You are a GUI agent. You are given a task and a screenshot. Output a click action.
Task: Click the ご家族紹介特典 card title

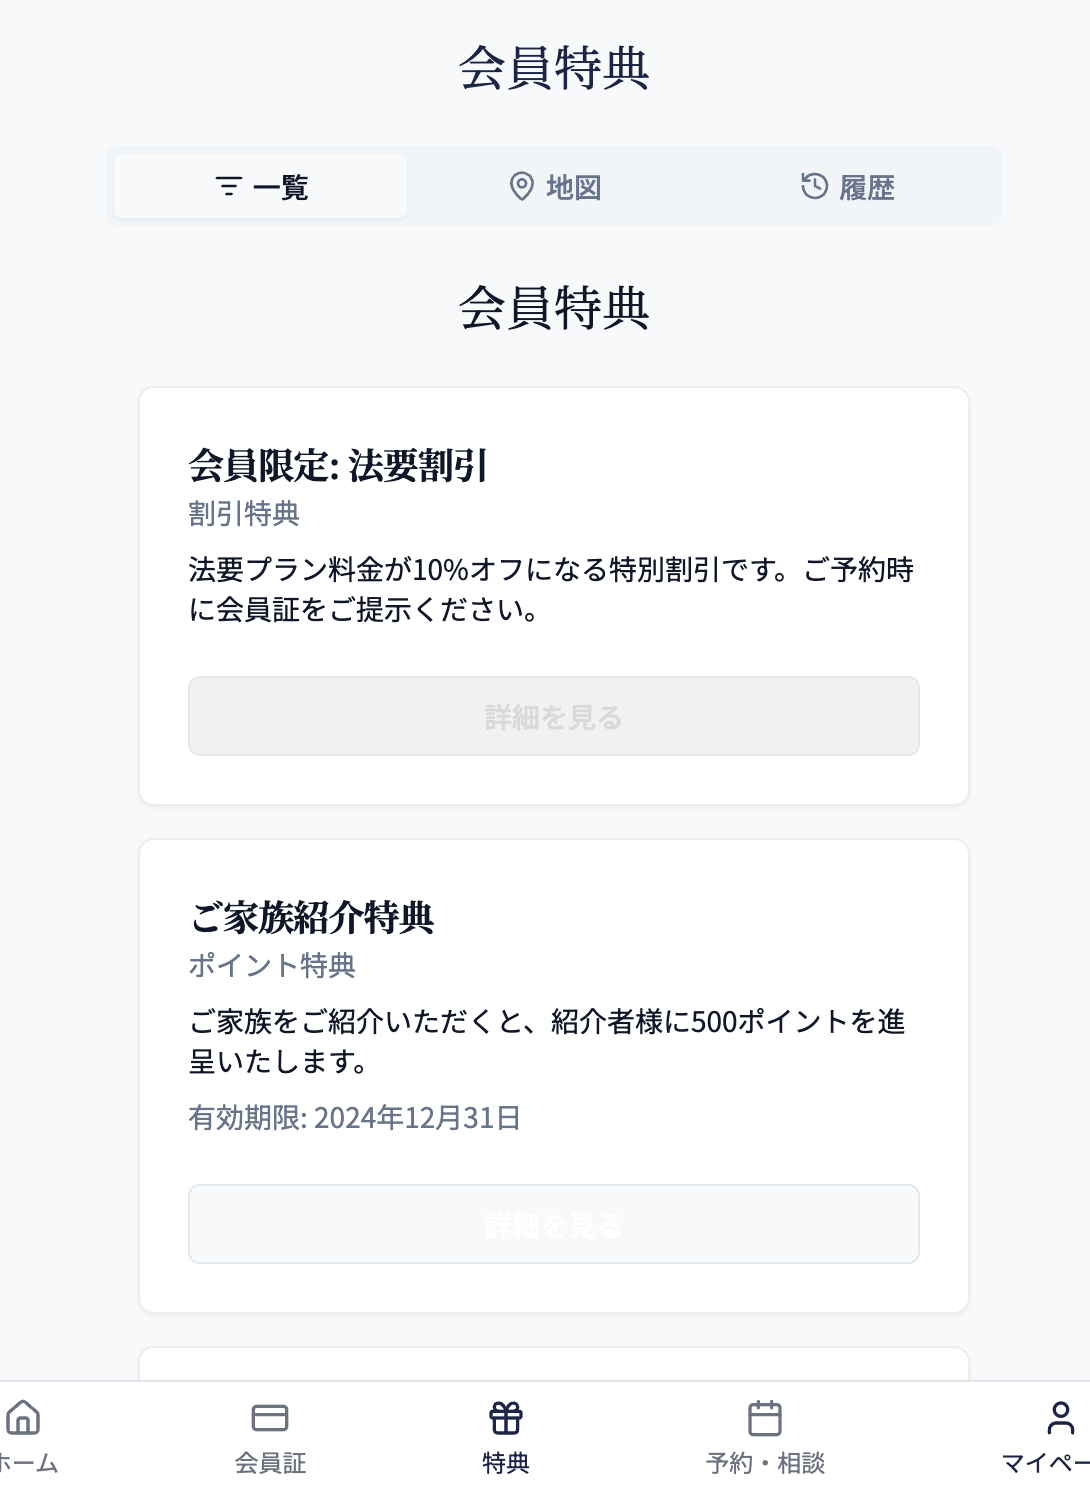pos(312,918)
